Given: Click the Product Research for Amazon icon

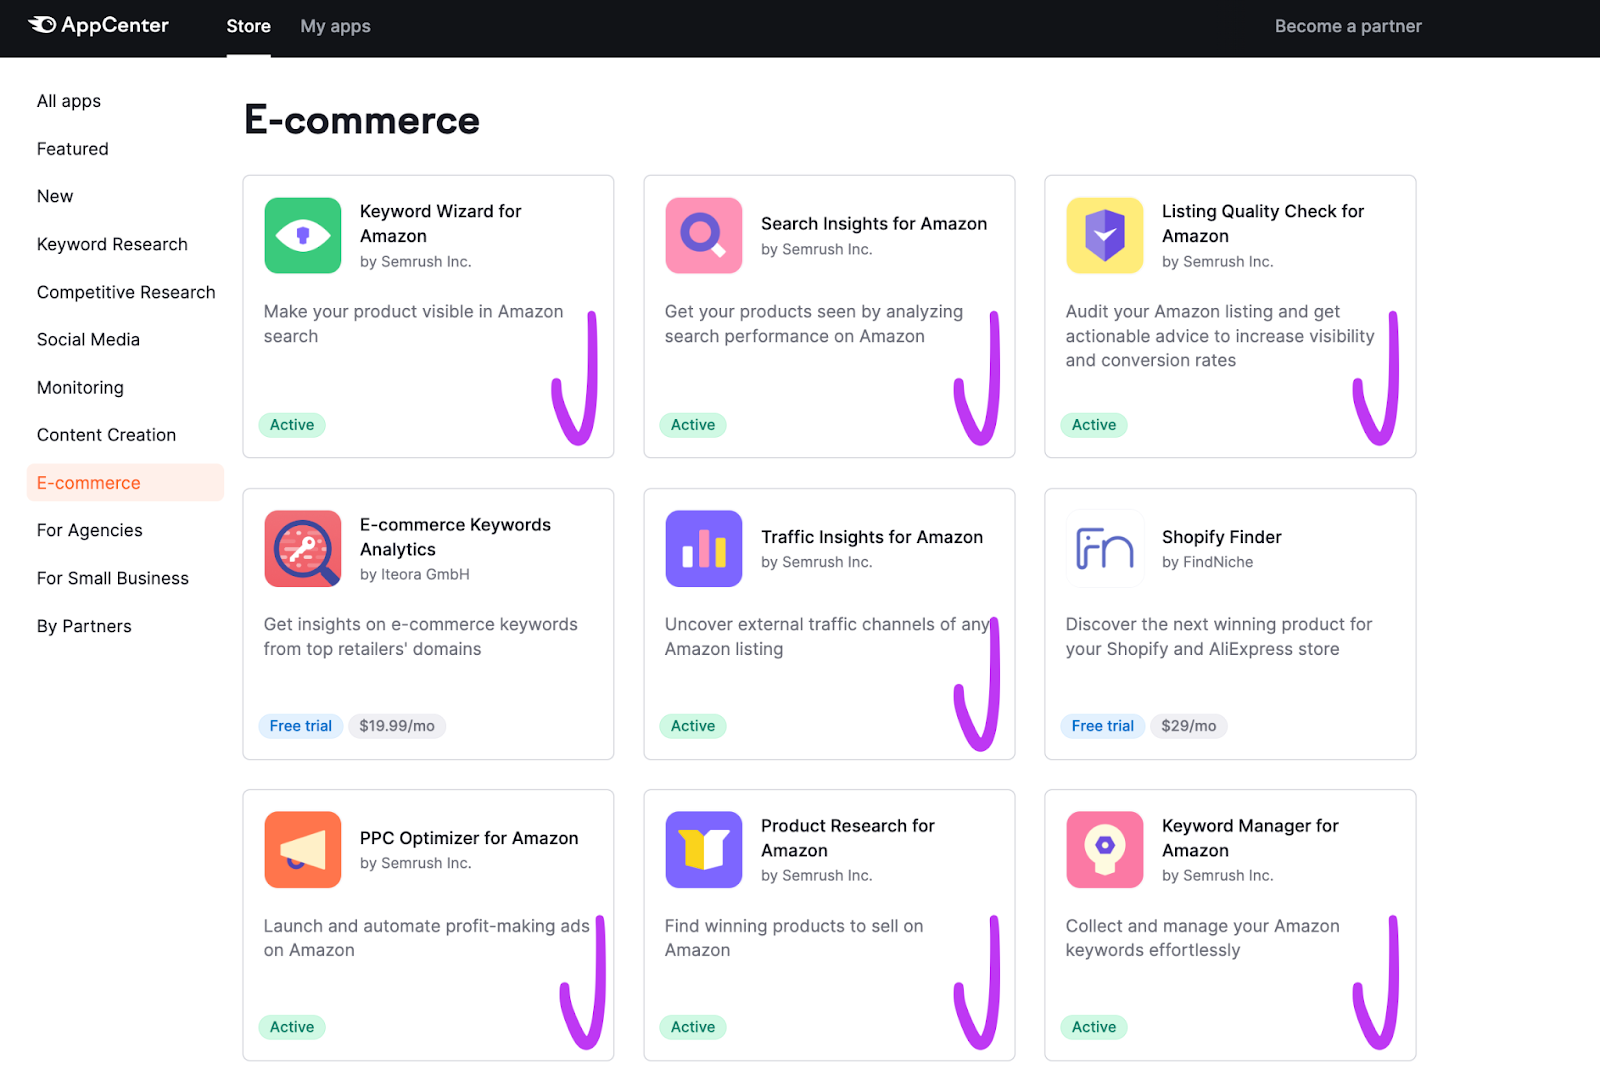Looking at the screenshot, I should tap(704, 850).
